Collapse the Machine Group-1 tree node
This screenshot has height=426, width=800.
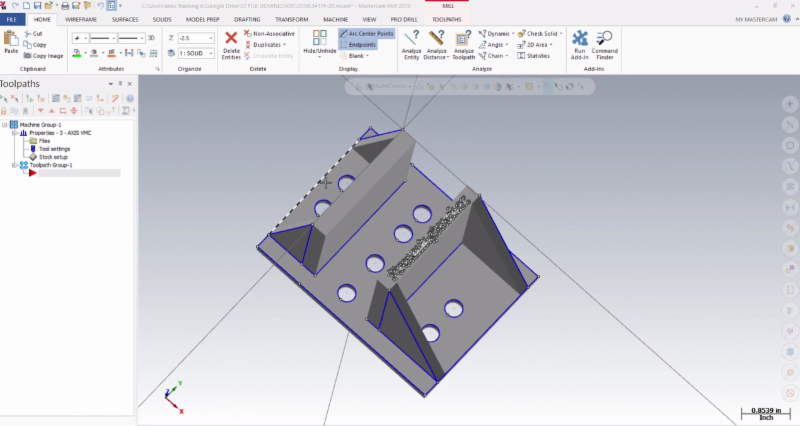5,125
